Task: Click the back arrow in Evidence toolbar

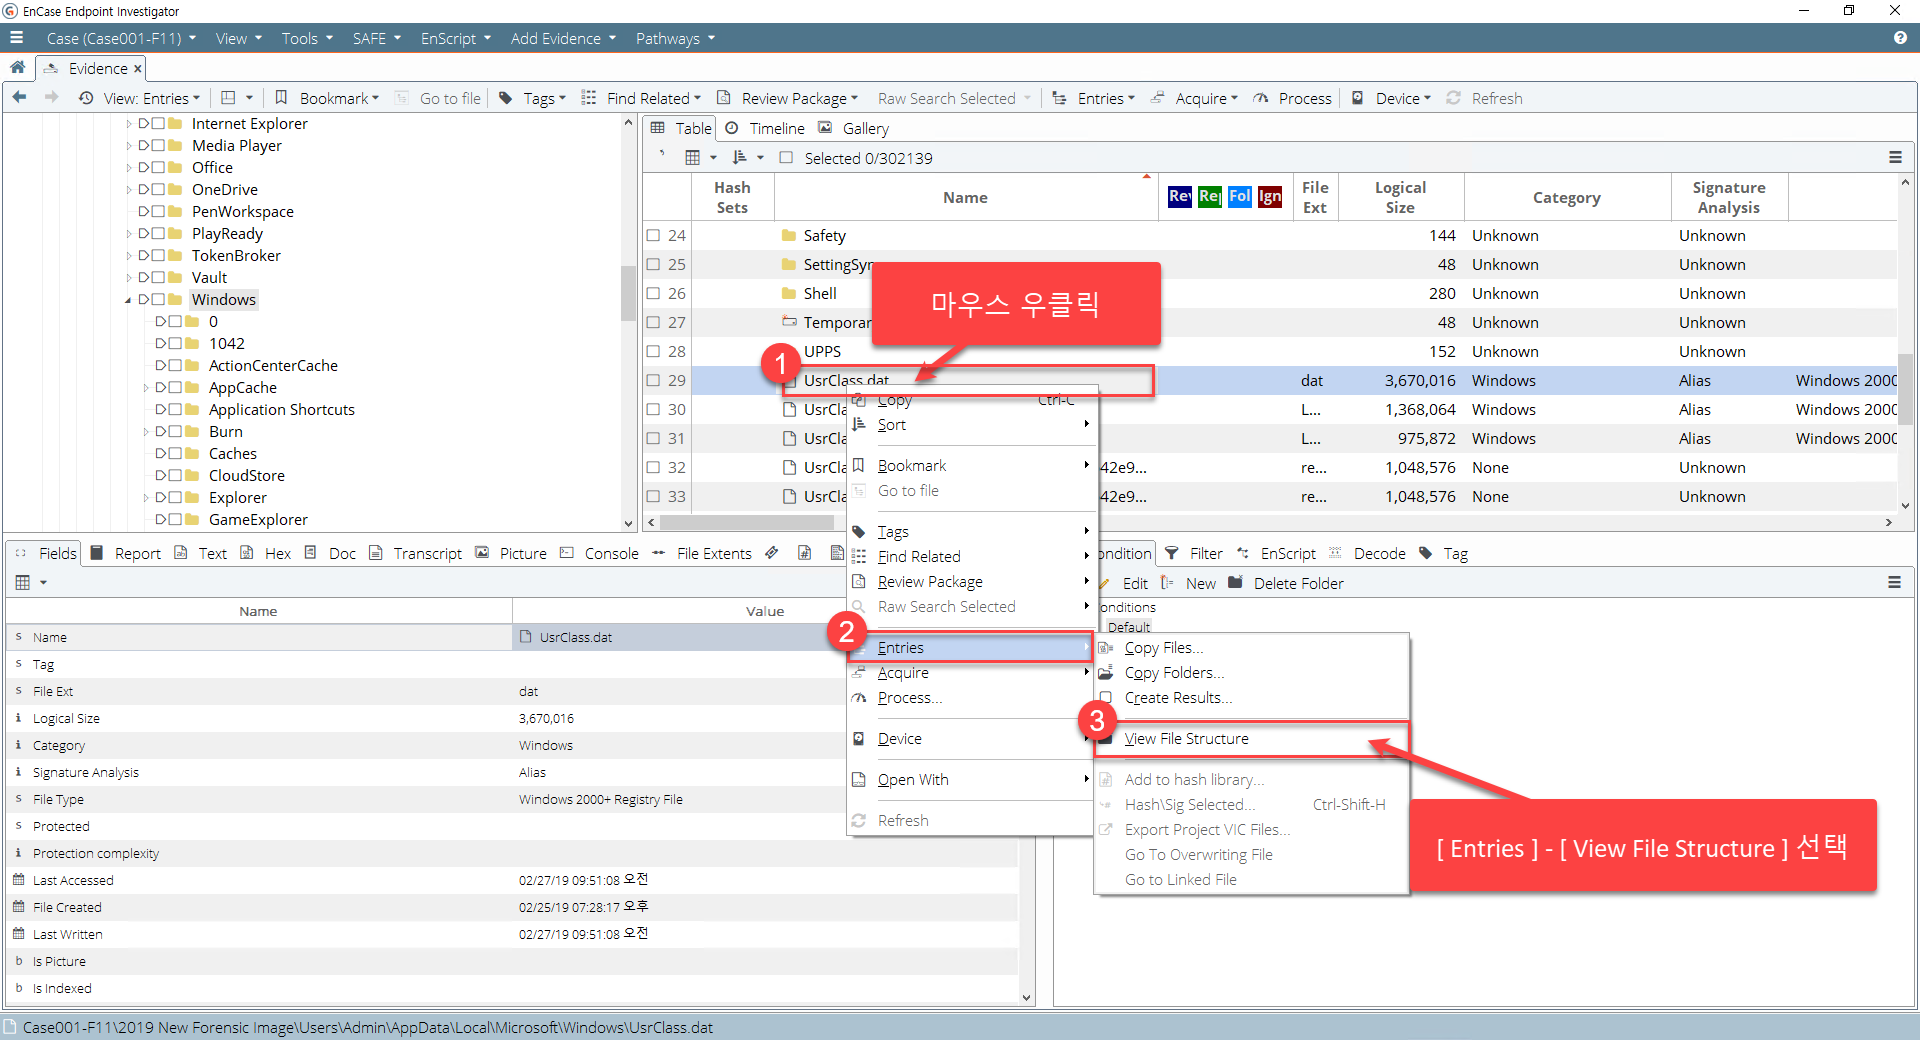Action: click(x=19, y=98)
